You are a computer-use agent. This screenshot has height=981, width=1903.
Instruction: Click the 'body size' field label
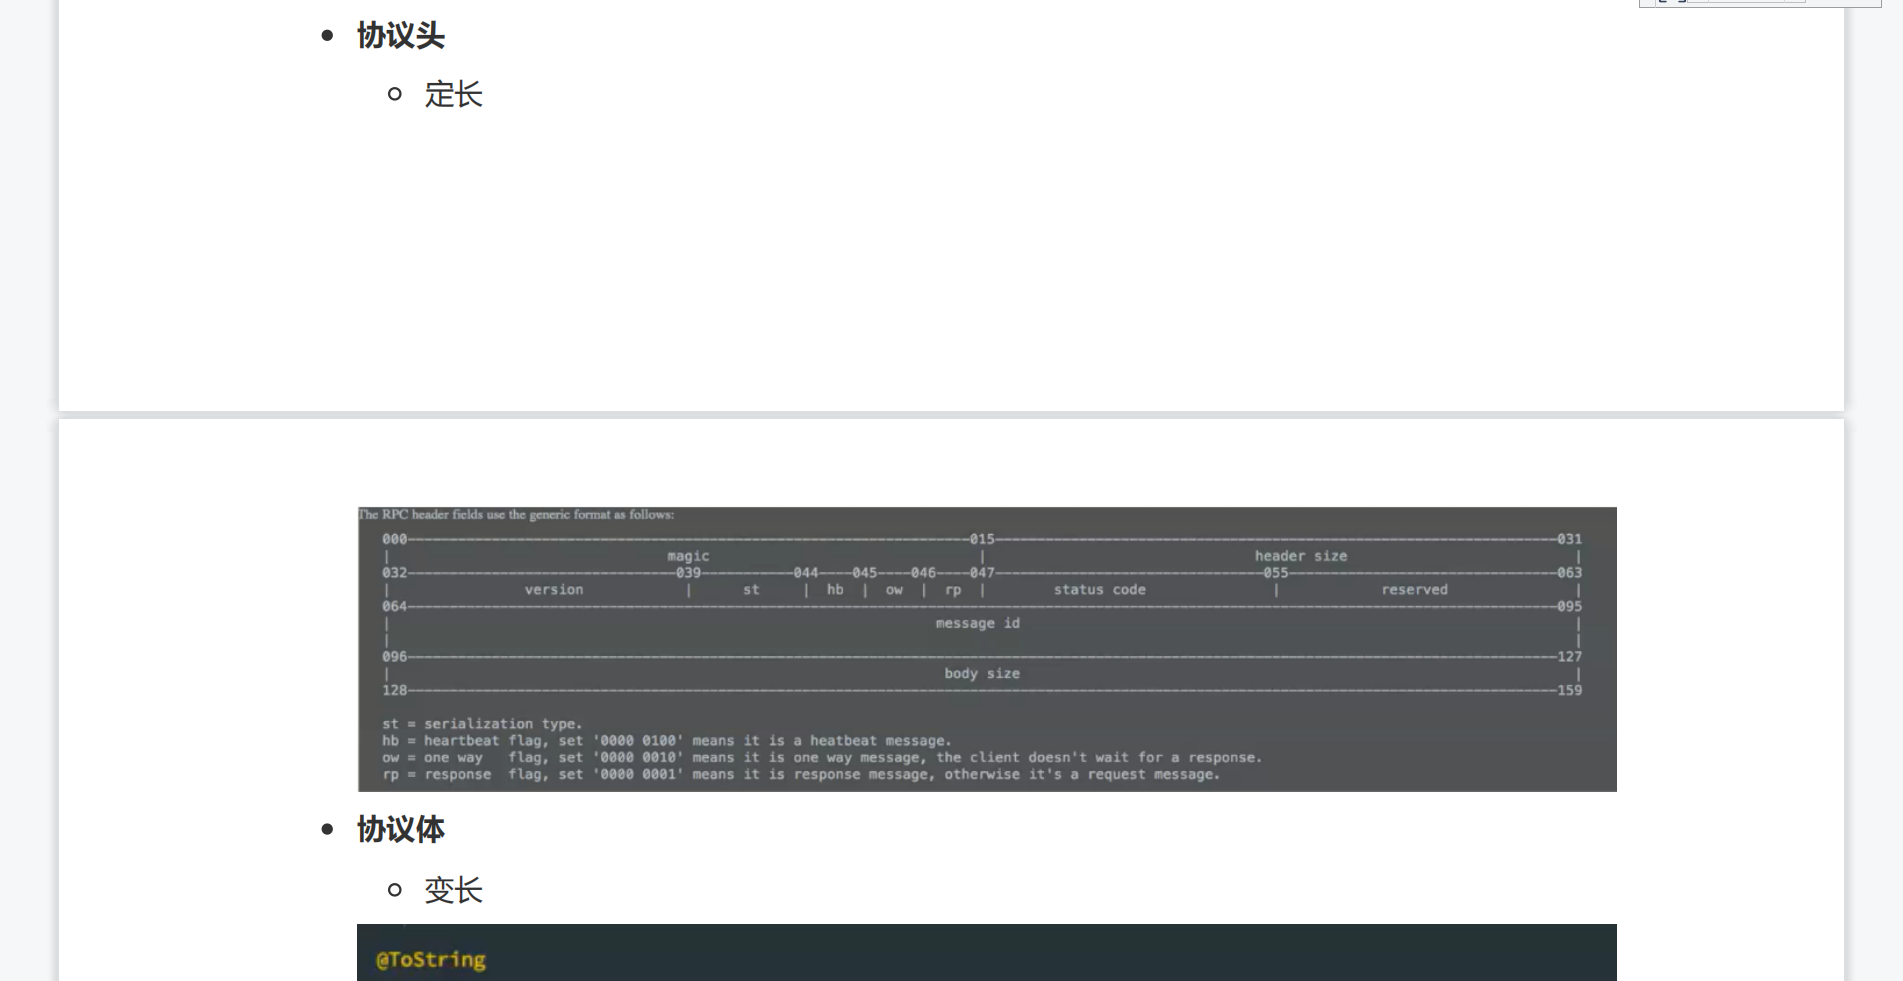982,674
